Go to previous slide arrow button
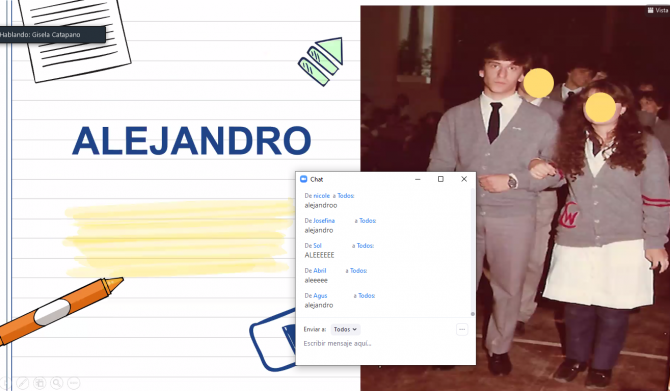670x391 pixels. (x=4, y=383)
